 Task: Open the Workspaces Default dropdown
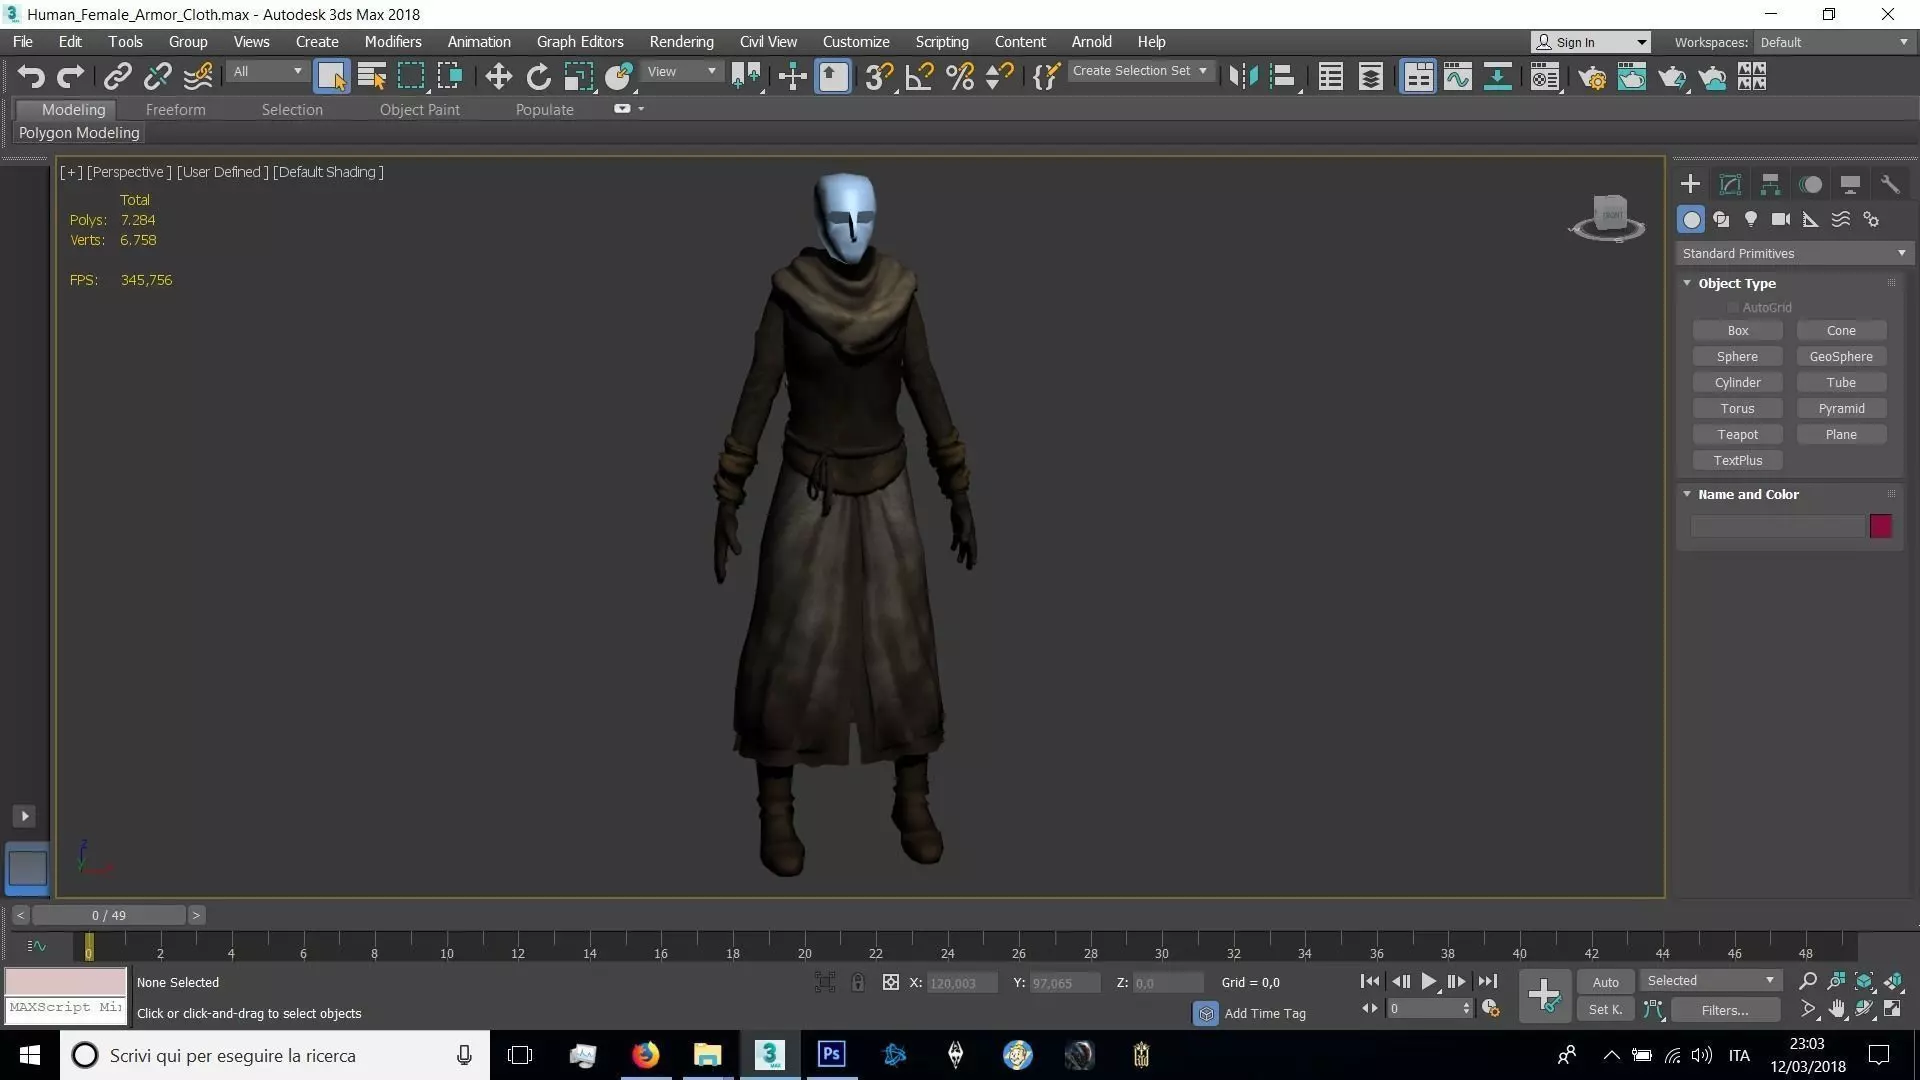1834,42
